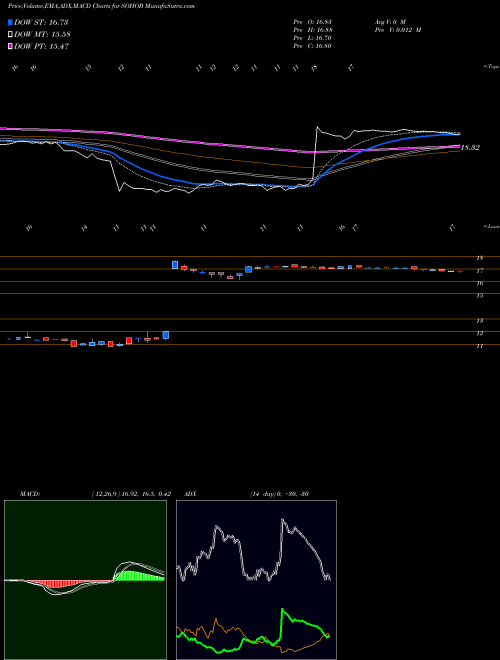This screenshot has height=660, width=500.
Task: Click the 18.32 price label on EMA chart
Action: coord(470,148)
